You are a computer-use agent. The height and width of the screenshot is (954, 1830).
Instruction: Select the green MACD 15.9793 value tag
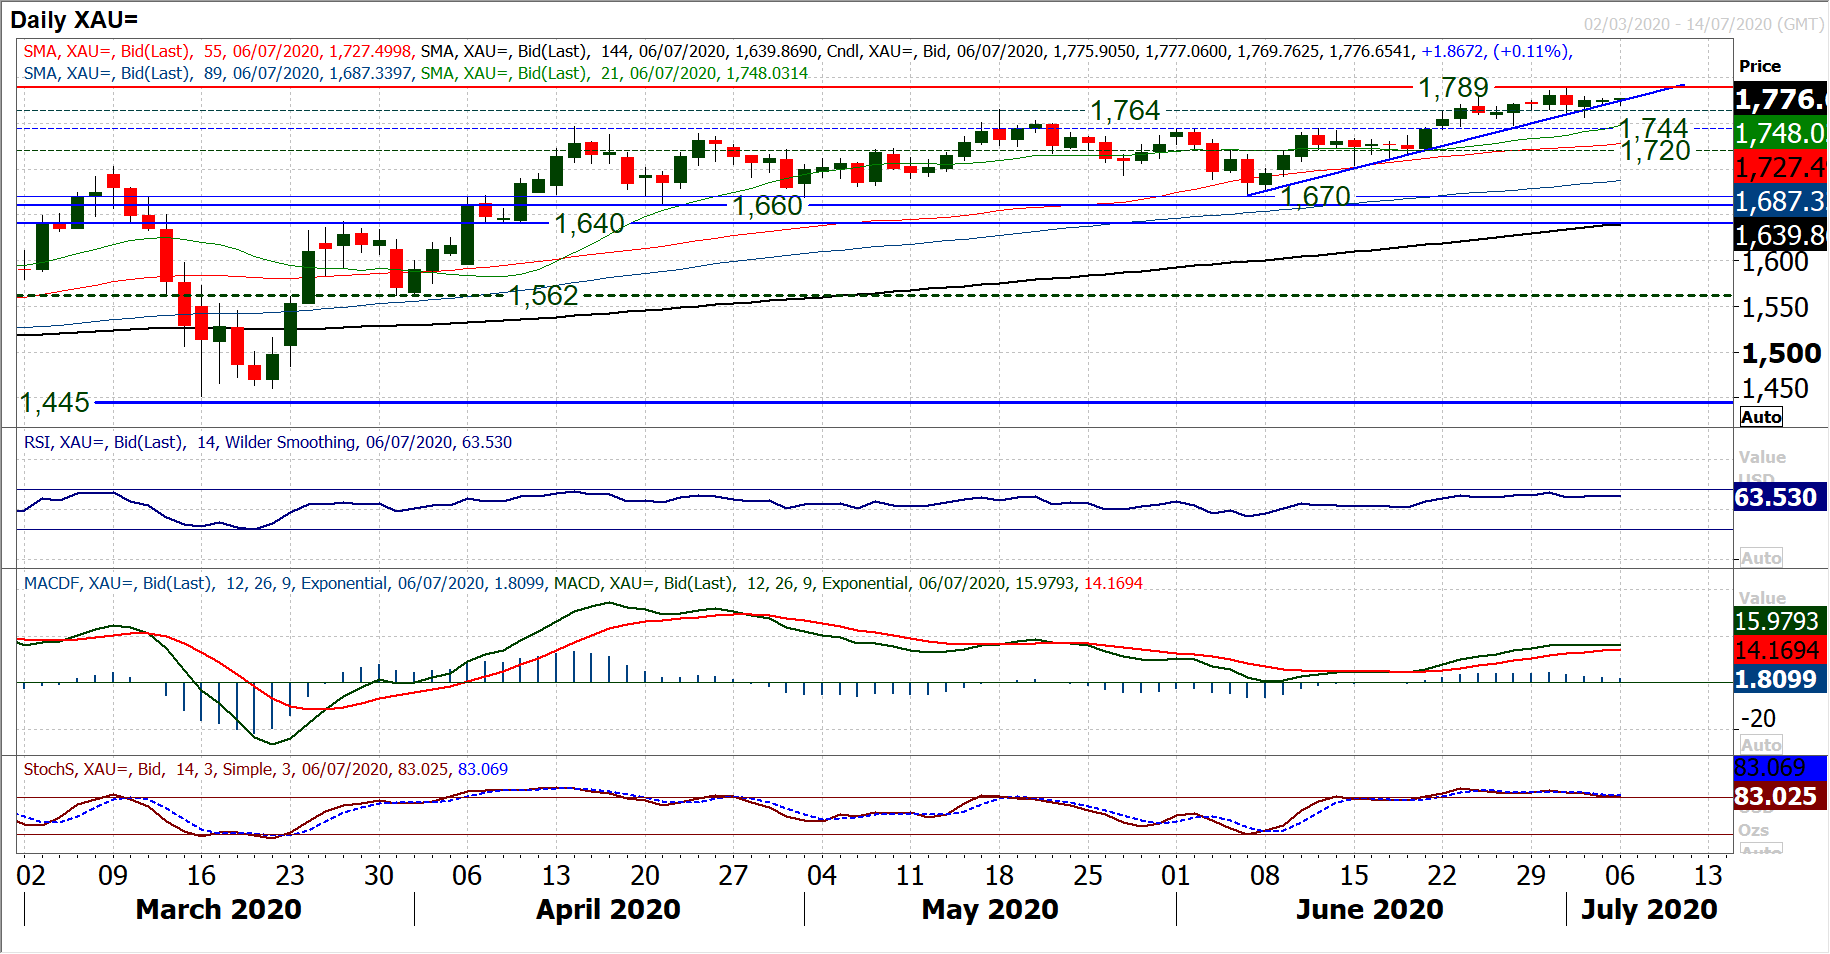pos(1776,621)
